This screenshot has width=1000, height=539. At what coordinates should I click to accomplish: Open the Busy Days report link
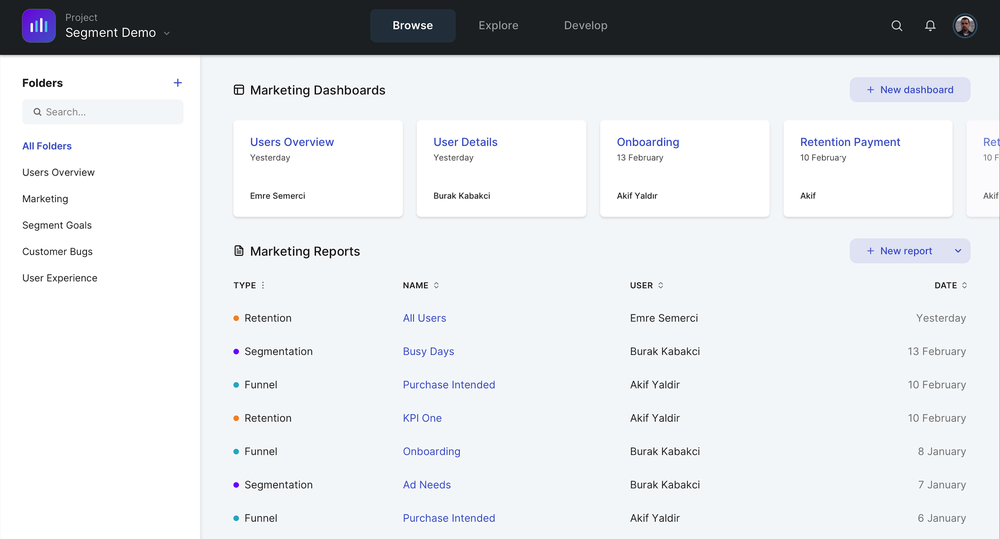pos(428,352)
